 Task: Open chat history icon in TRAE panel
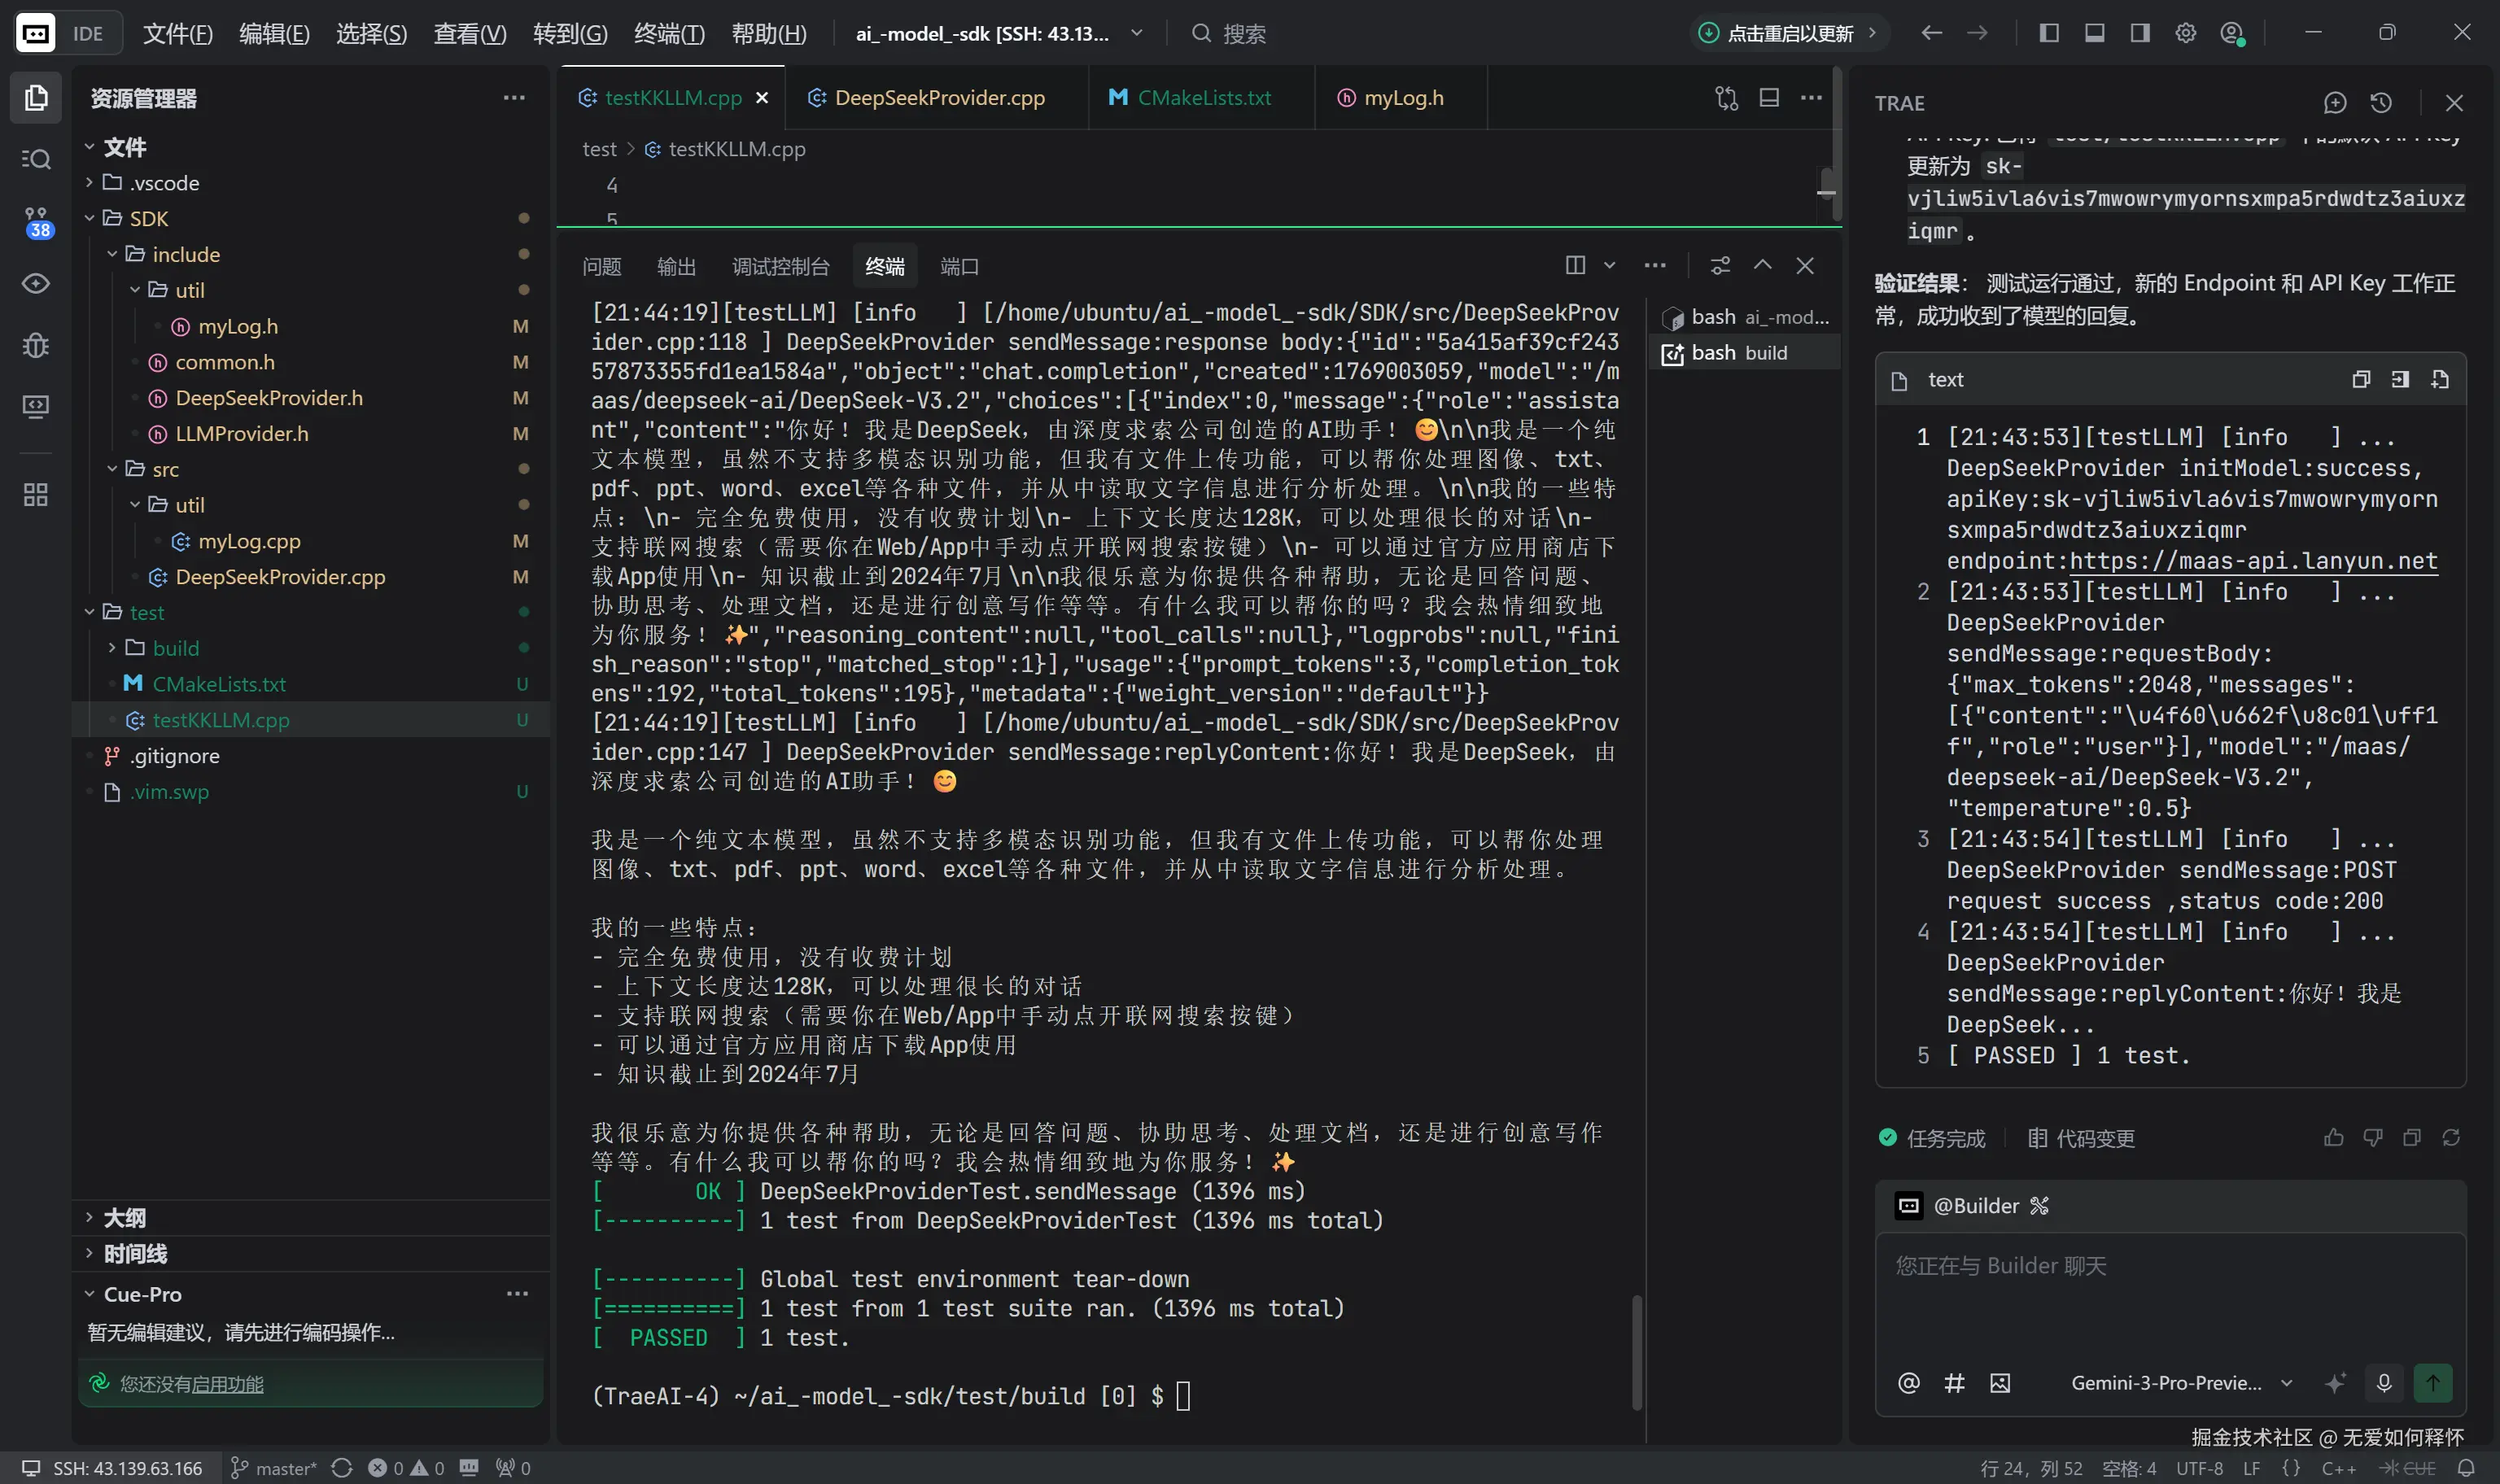[2380, 103]
